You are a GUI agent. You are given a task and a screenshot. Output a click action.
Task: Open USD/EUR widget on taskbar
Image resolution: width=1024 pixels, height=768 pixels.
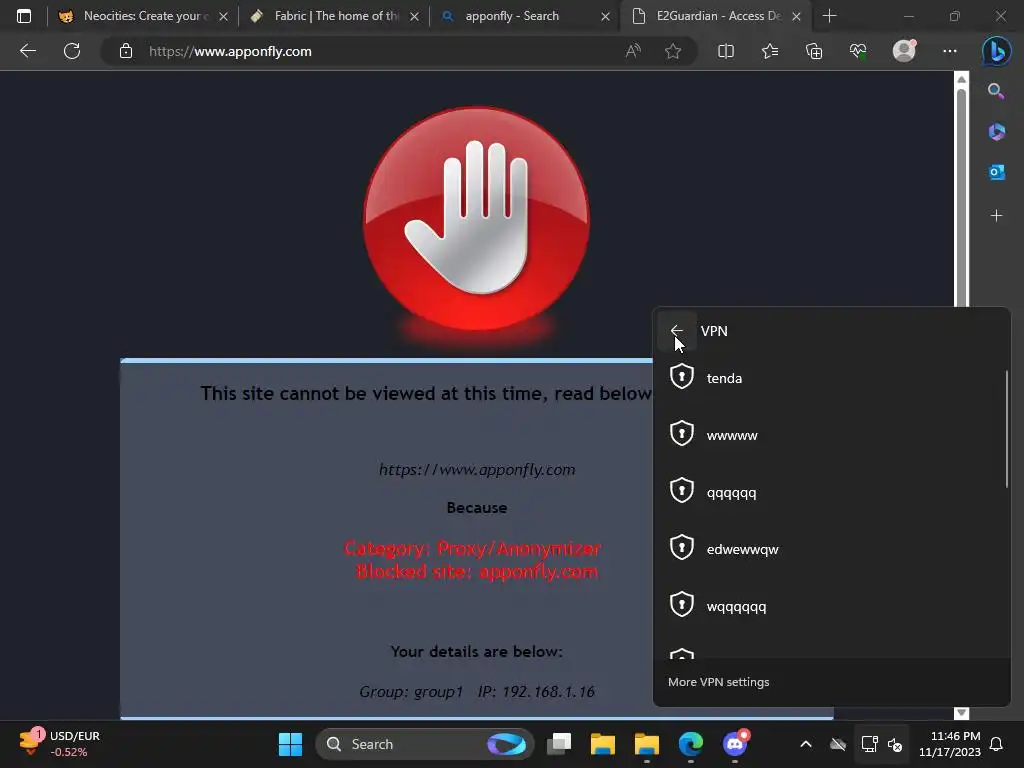point(60,744)
